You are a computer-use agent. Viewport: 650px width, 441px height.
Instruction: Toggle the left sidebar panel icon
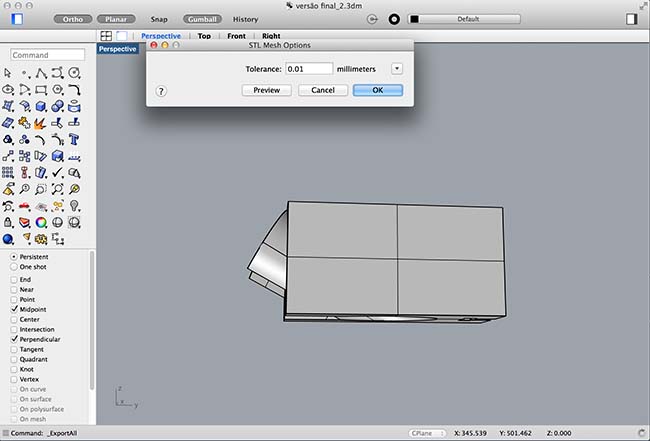[x=17, y=19]
